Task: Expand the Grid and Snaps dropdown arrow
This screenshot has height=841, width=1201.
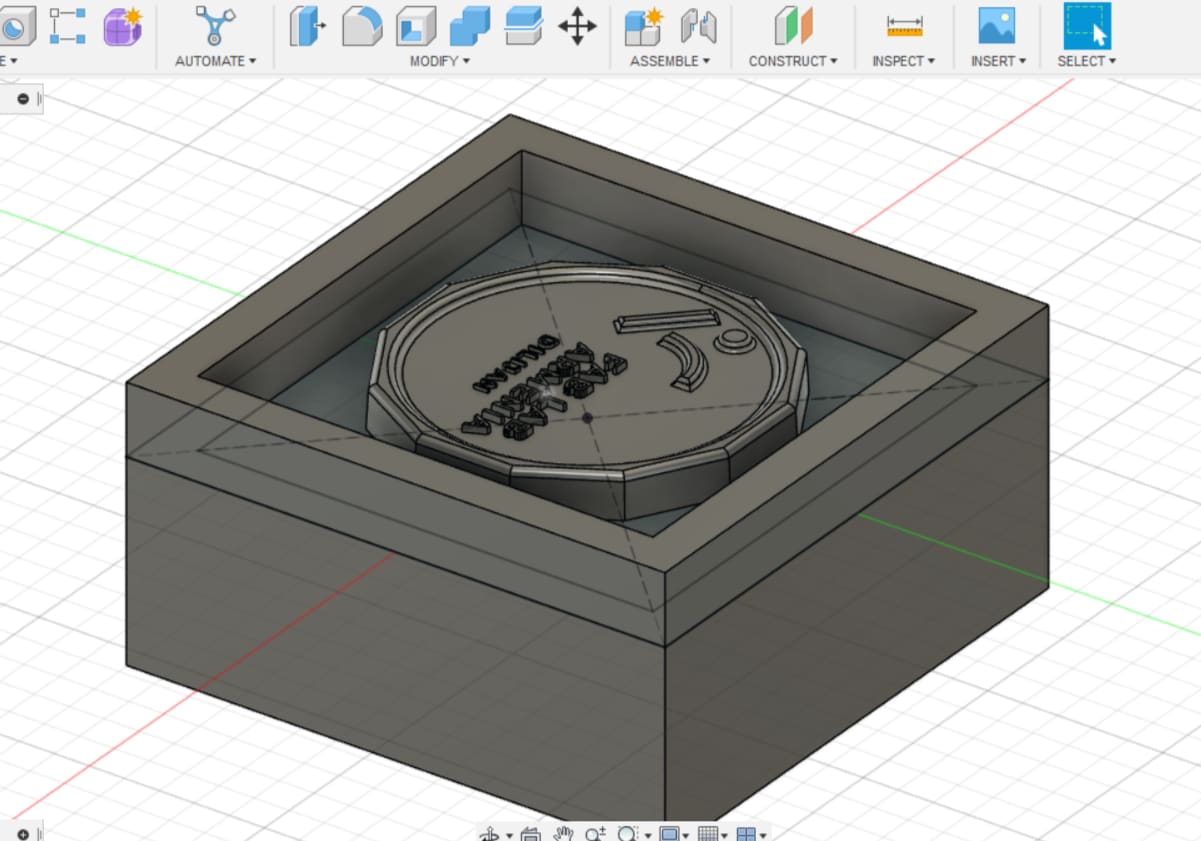Action: 724,836
